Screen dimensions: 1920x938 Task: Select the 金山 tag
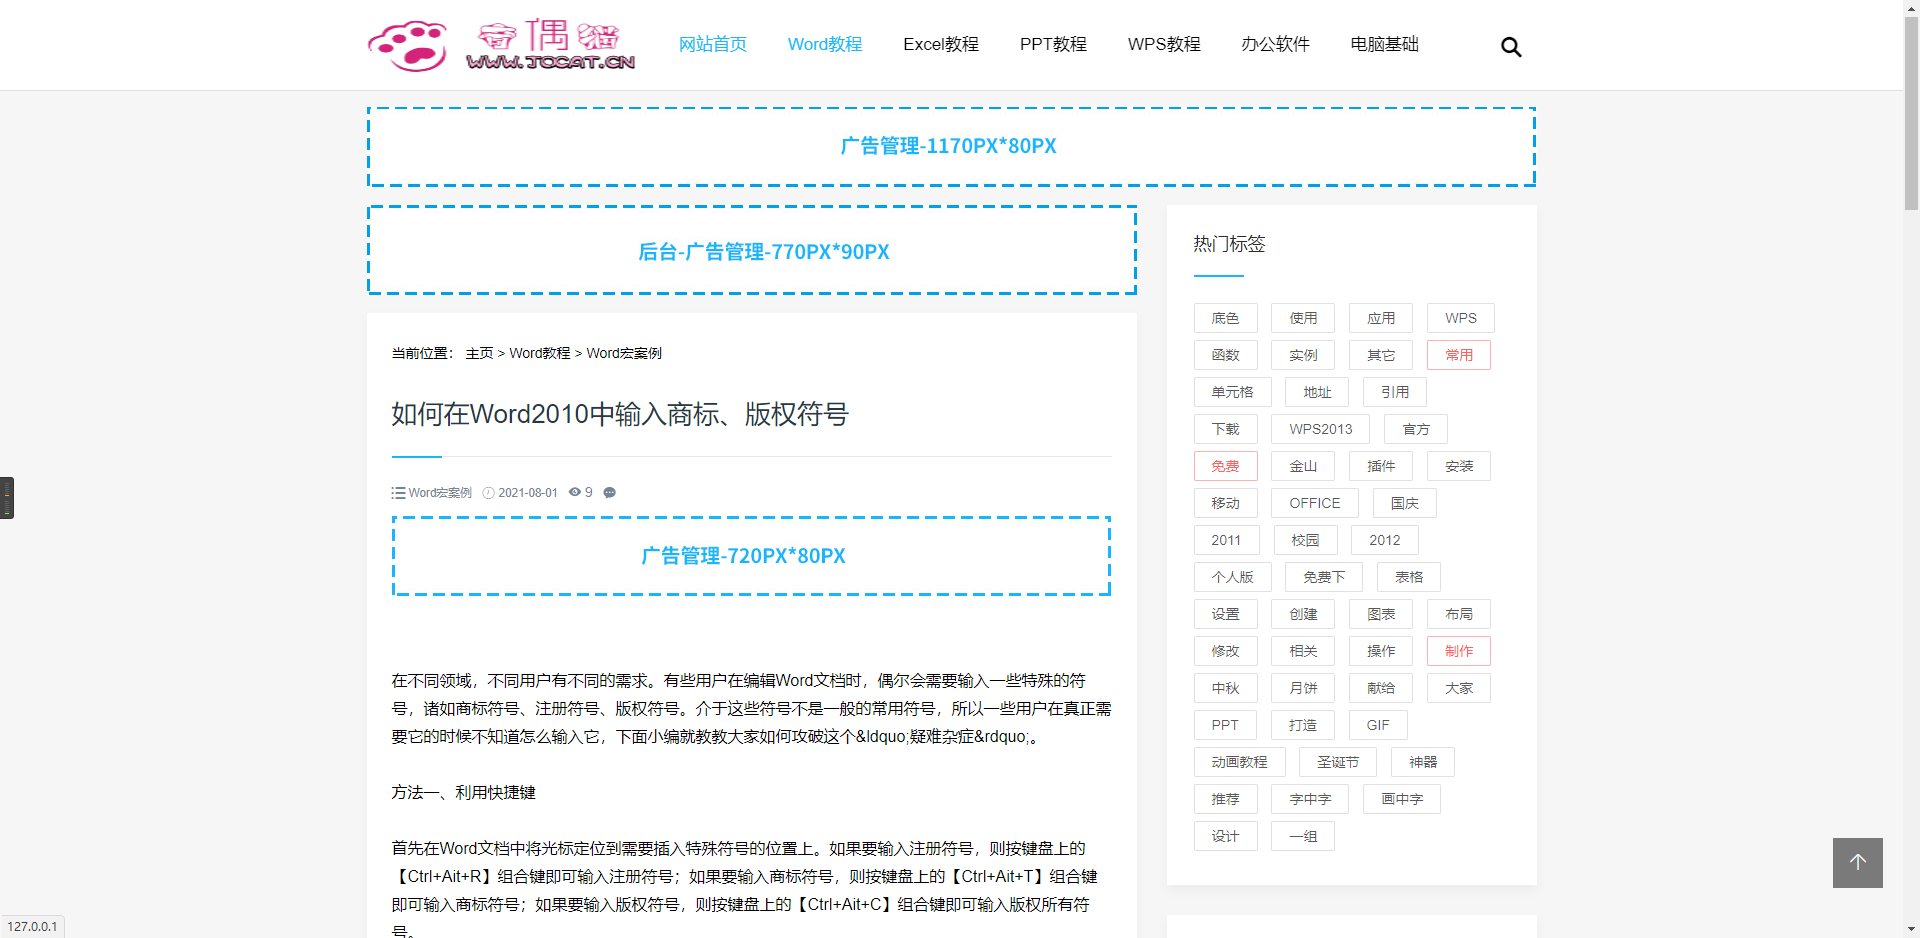tap(1303, 466)
